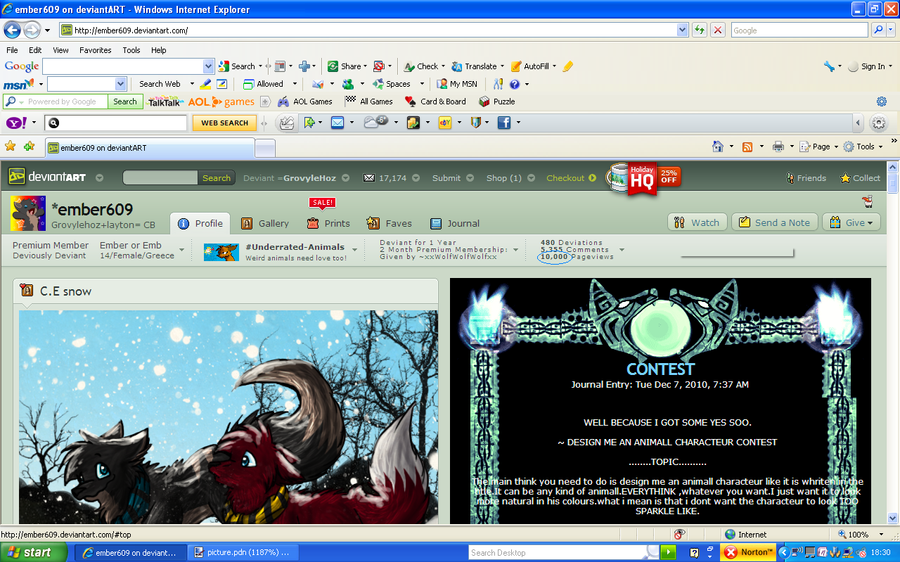Switch to the Gallery tab

click(x=265, y=223)
